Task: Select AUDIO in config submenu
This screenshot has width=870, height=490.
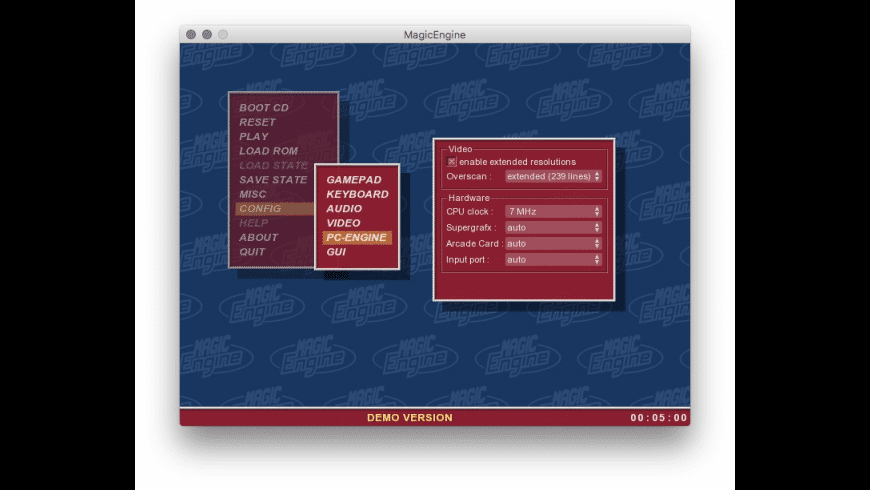Action: coord(343,209)
